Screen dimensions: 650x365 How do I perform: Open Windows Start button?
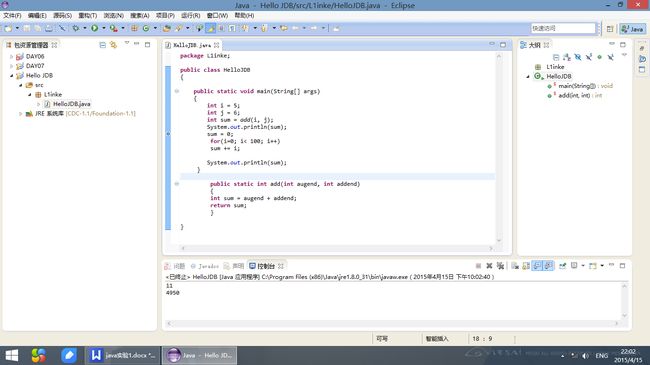pos(12,355)
